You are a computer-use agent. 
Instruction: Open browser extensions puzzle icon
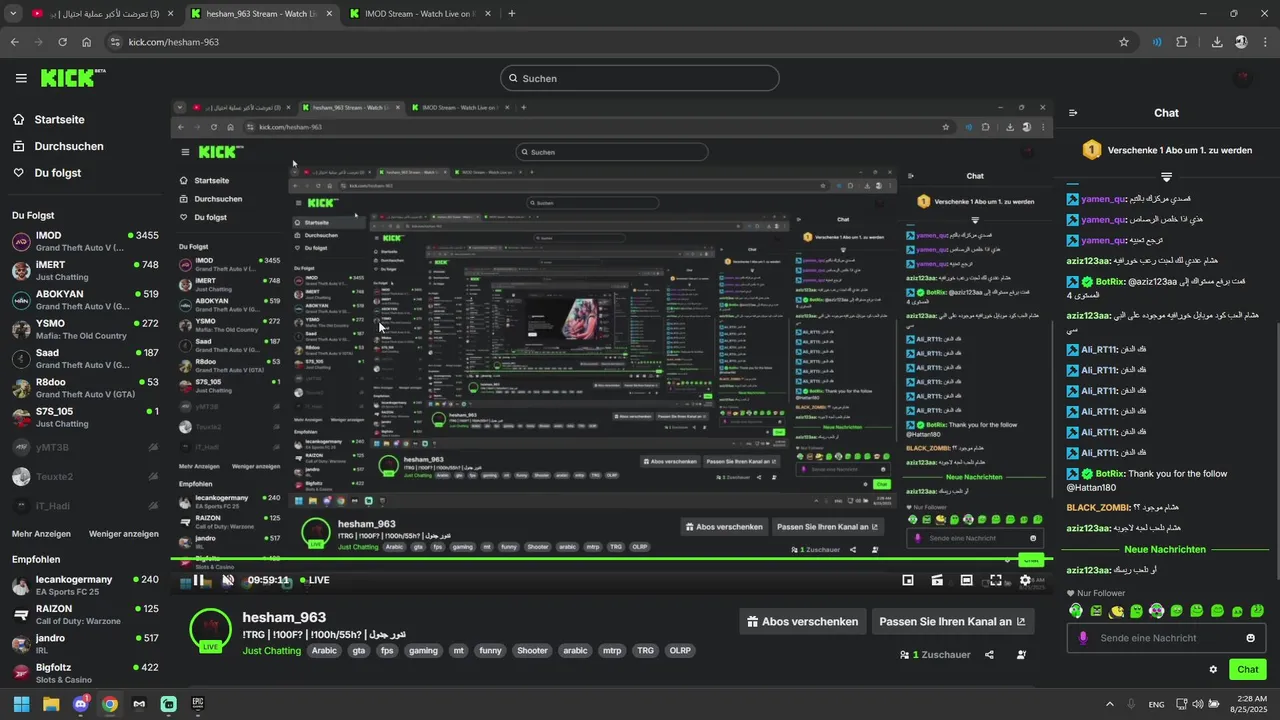click(1181, 42)
